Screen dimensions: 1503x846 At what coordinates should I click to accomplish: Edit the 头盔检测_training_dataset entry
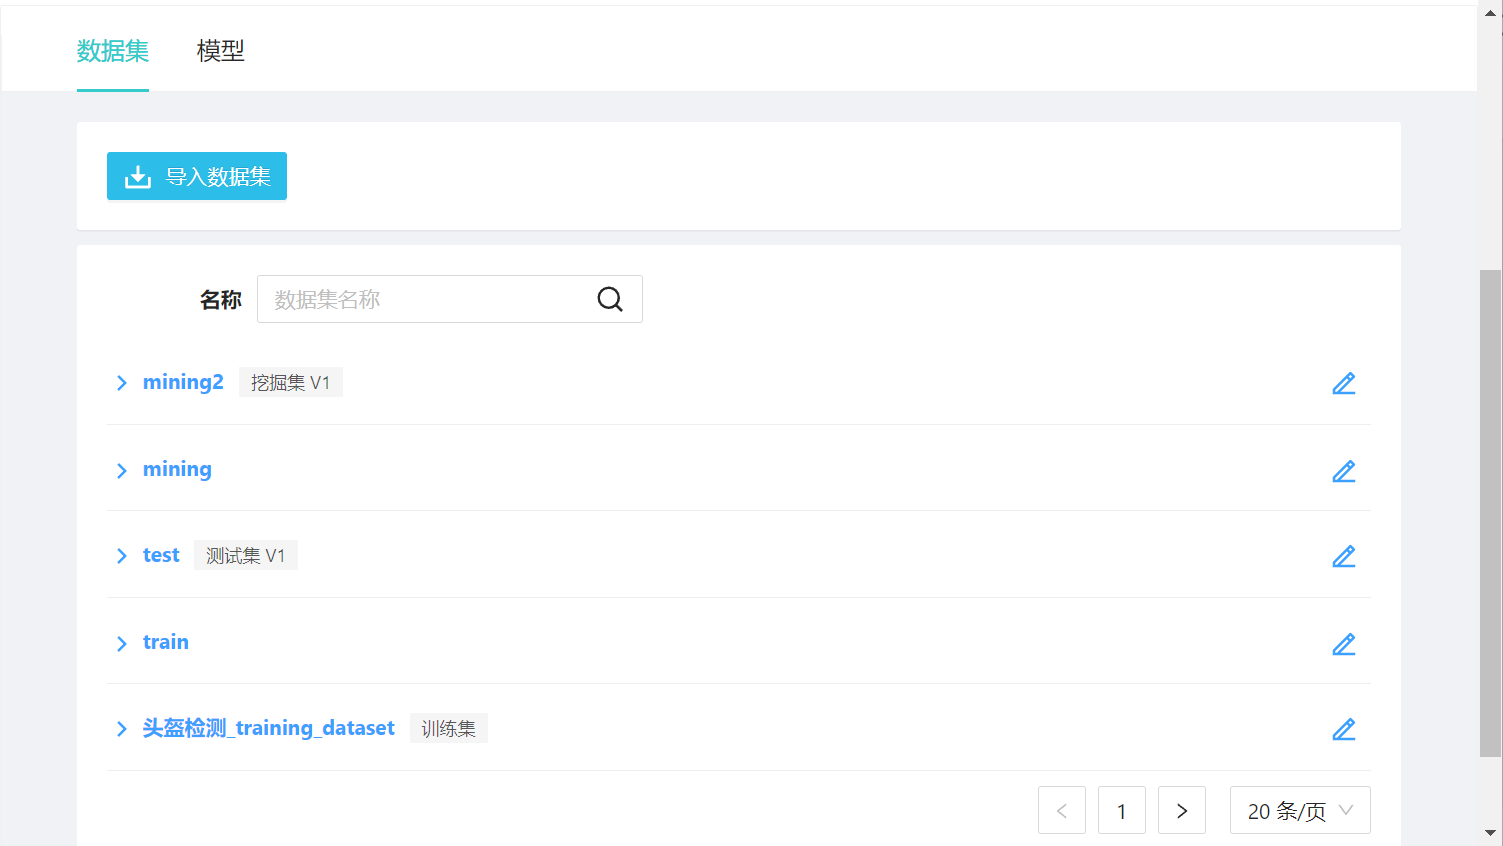(x=1344, y=729)
